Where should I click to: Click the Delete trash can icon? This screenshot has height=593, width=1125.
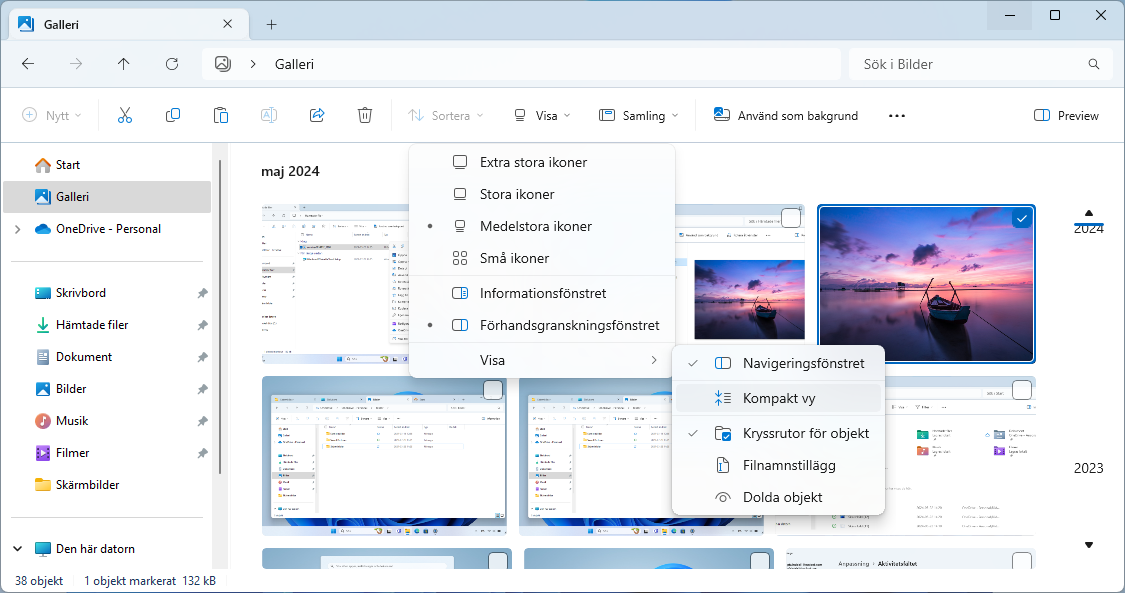(365, 115)
